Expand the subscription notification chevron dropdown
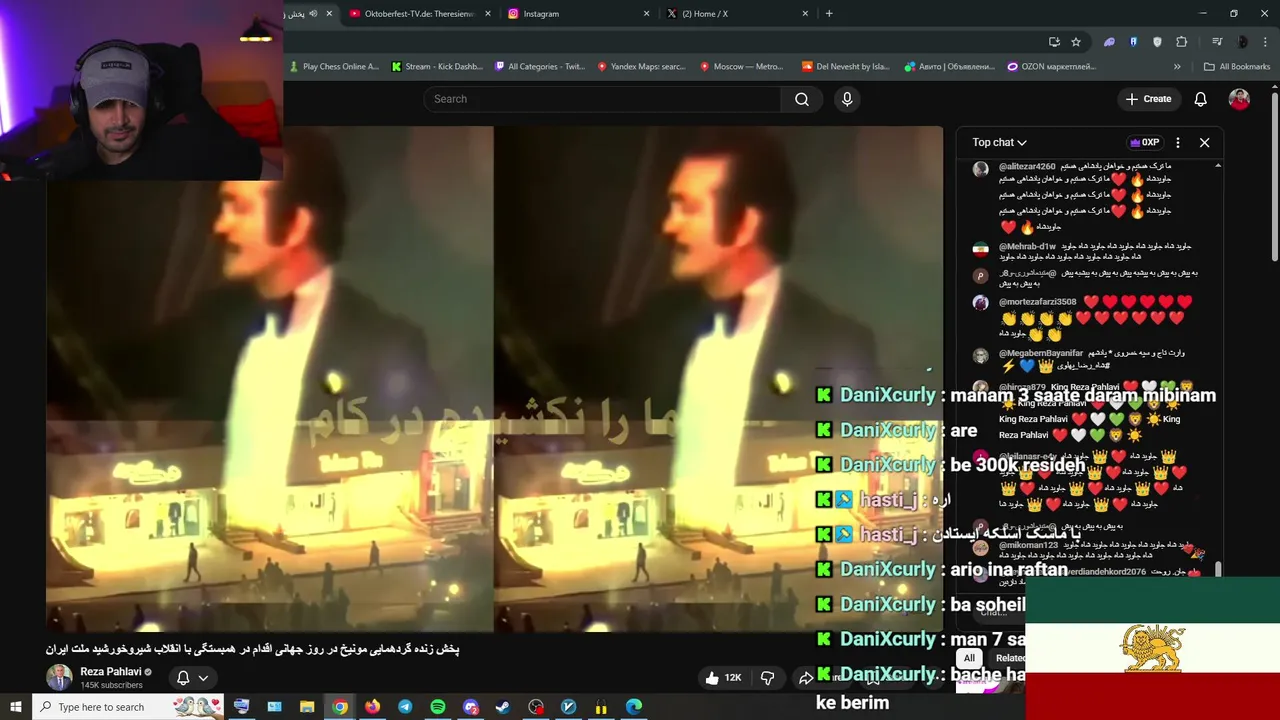 click(x=203, y=678)
